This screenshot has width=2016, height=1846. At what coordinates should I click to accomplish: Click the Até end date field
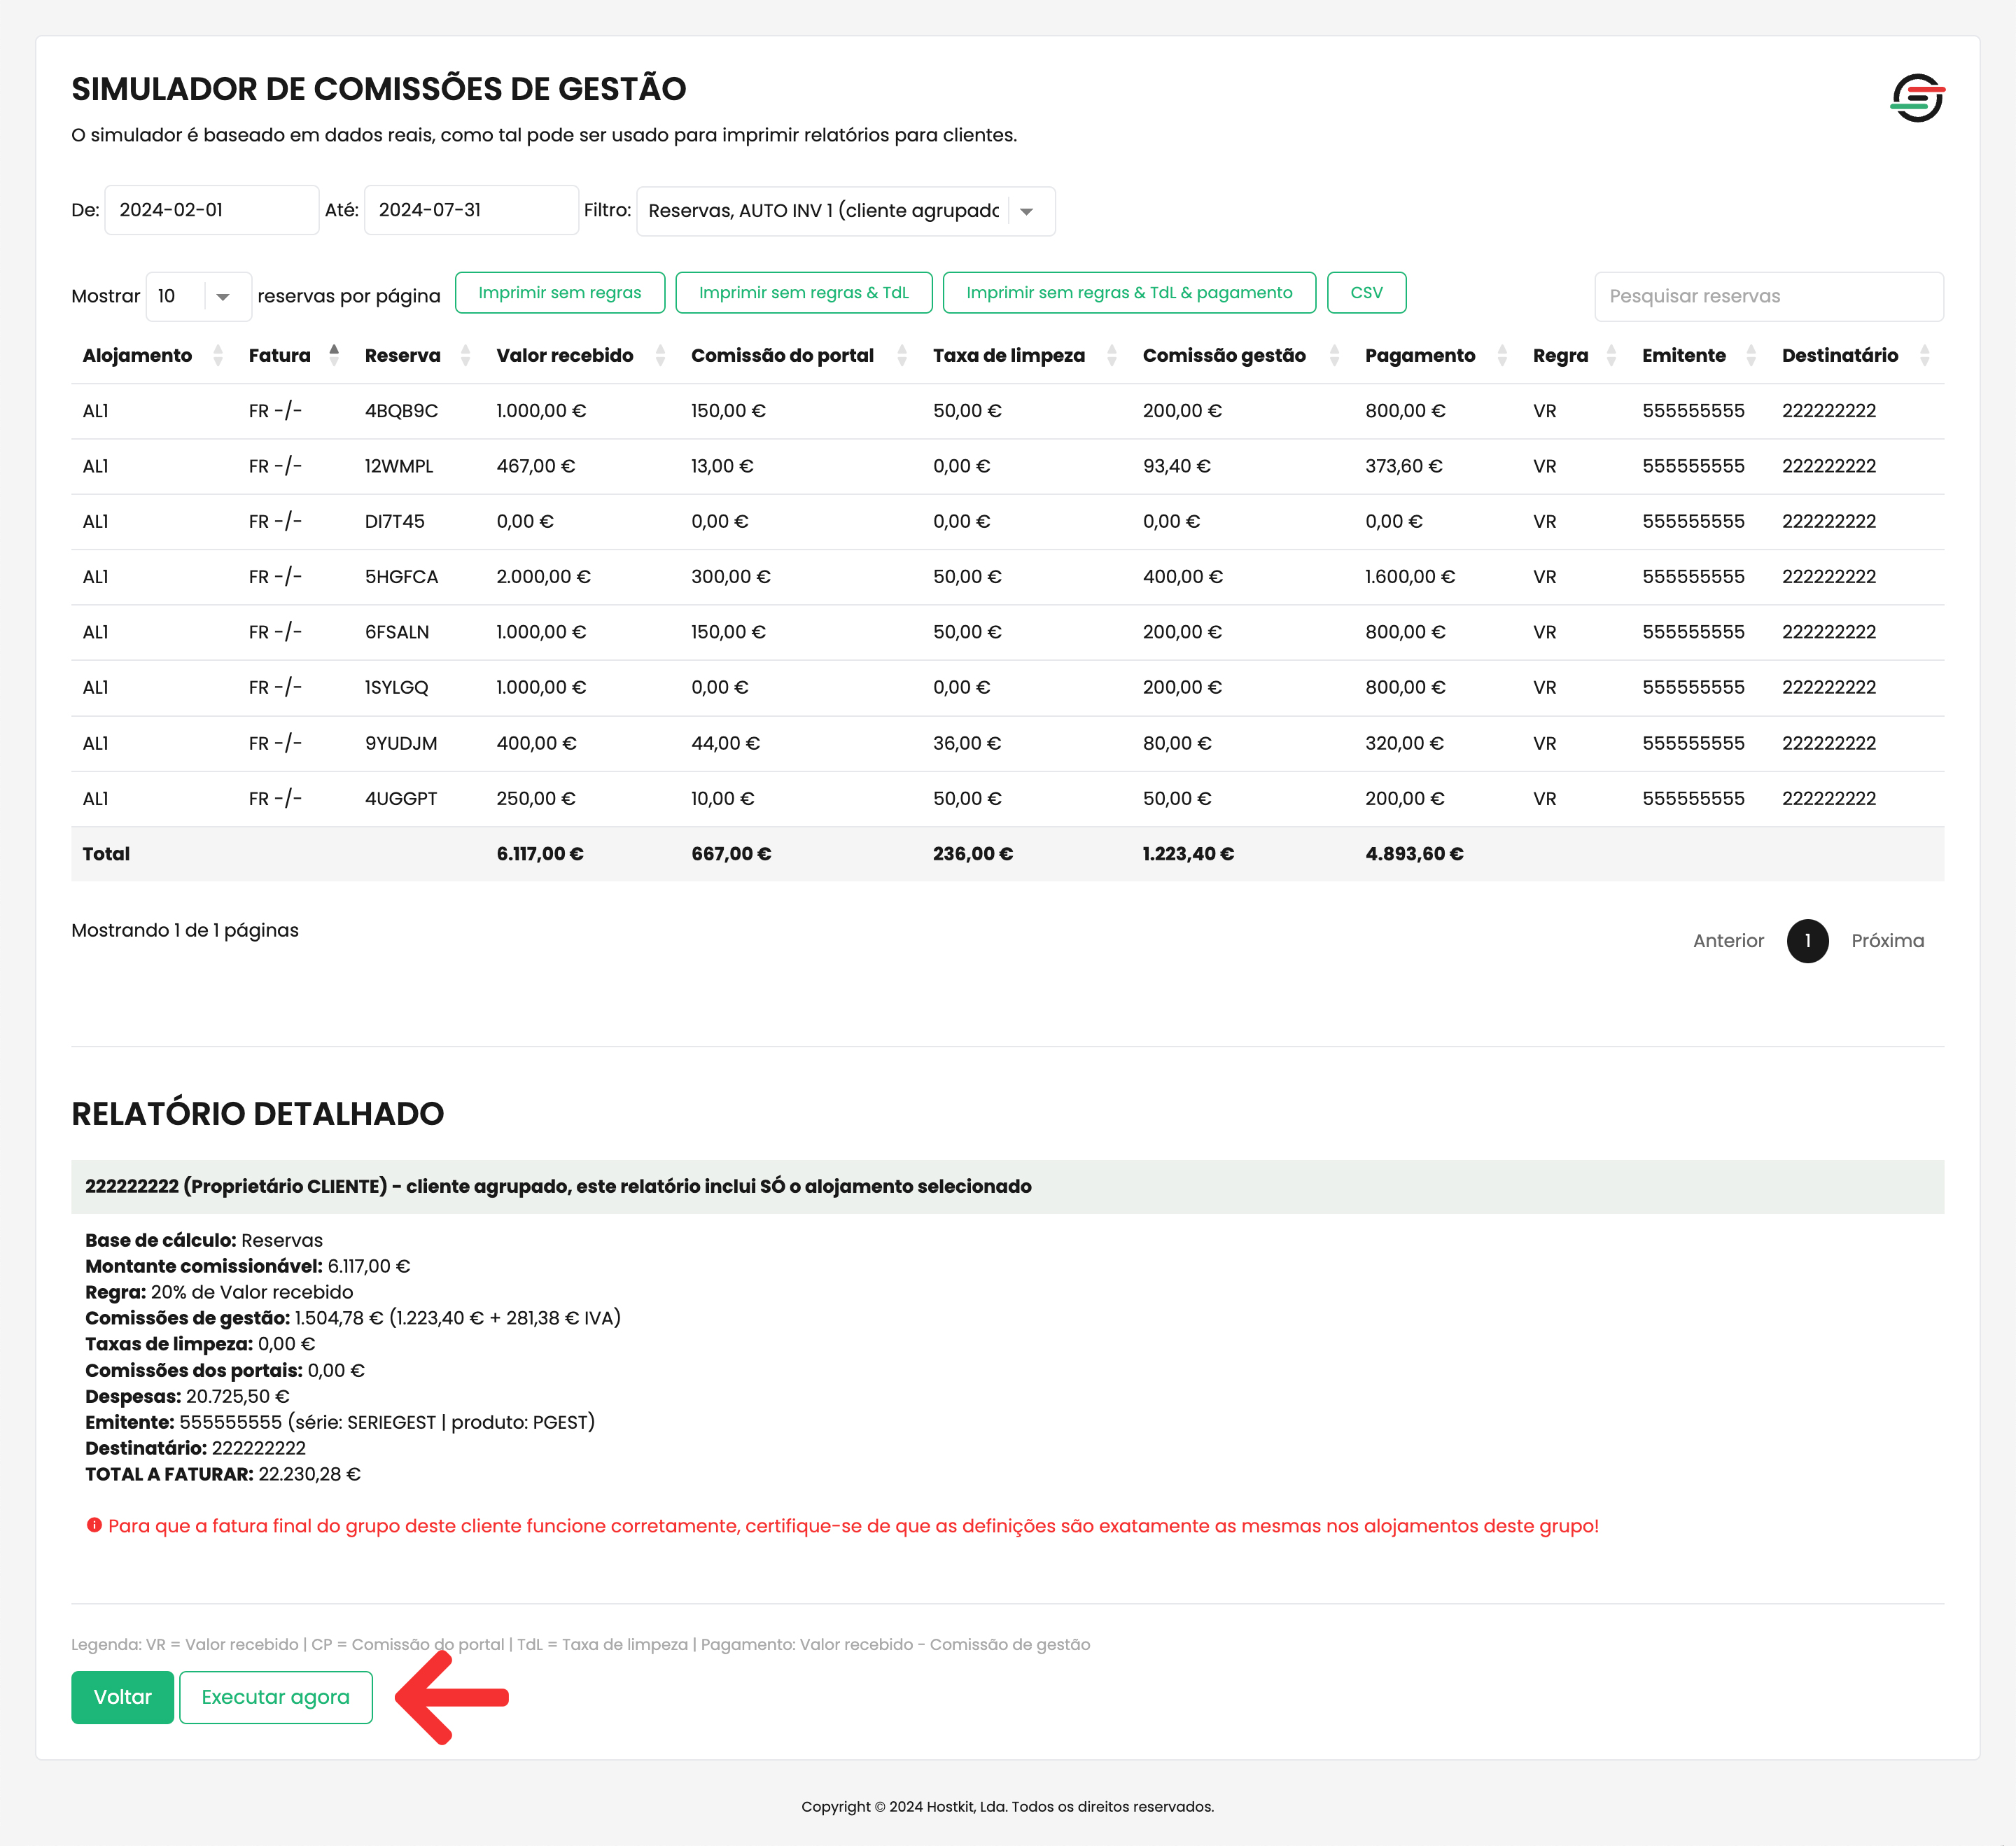tap(471, 210)
